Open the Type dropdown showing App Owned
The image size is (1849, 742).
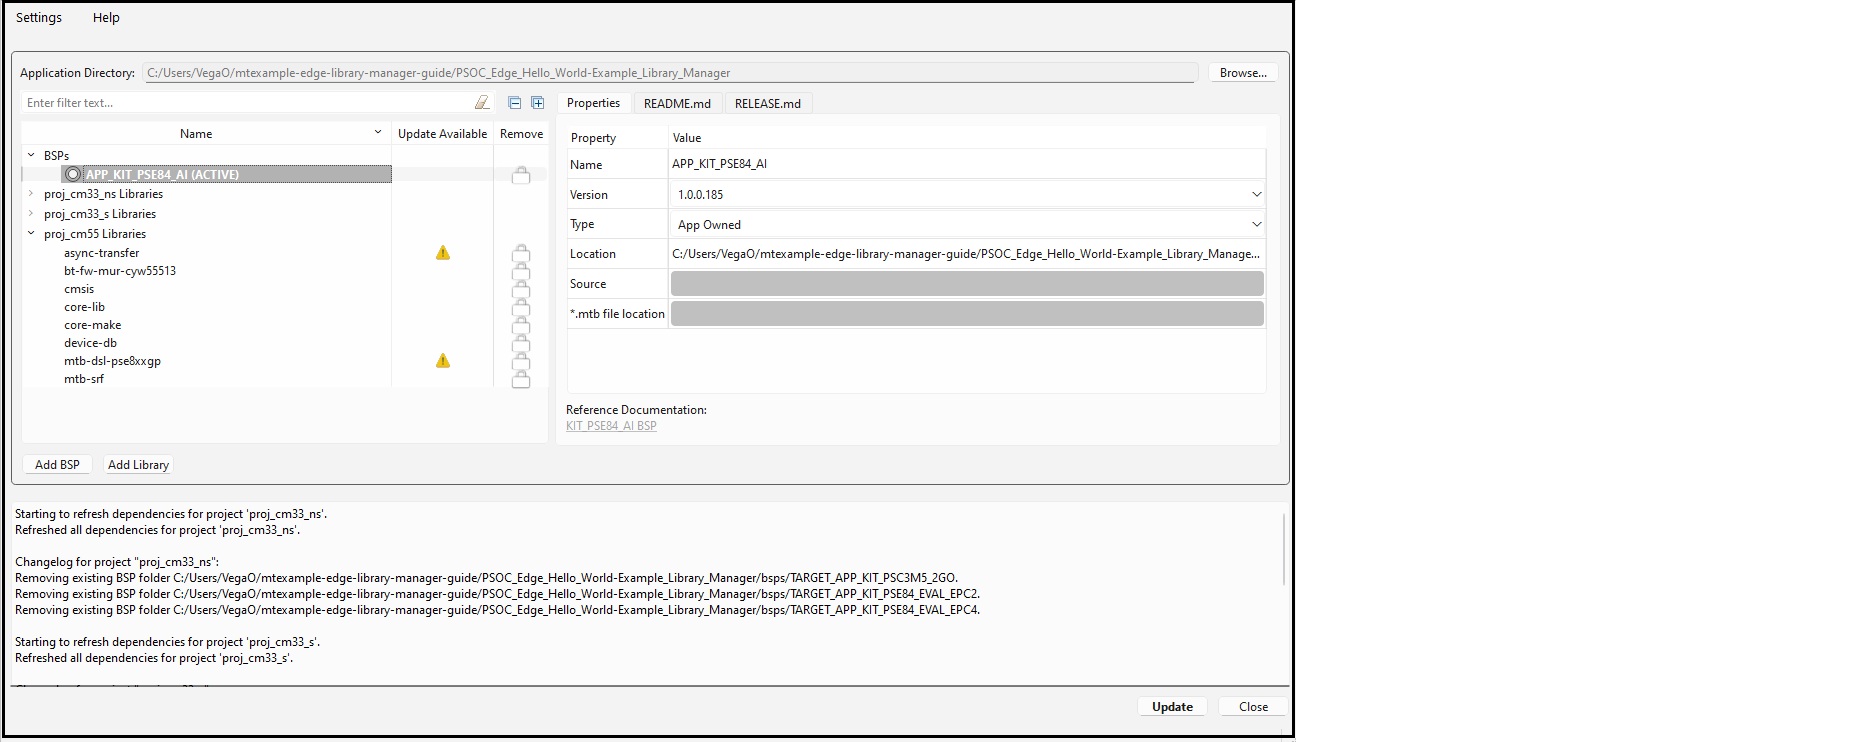[x=1256, y=225]
